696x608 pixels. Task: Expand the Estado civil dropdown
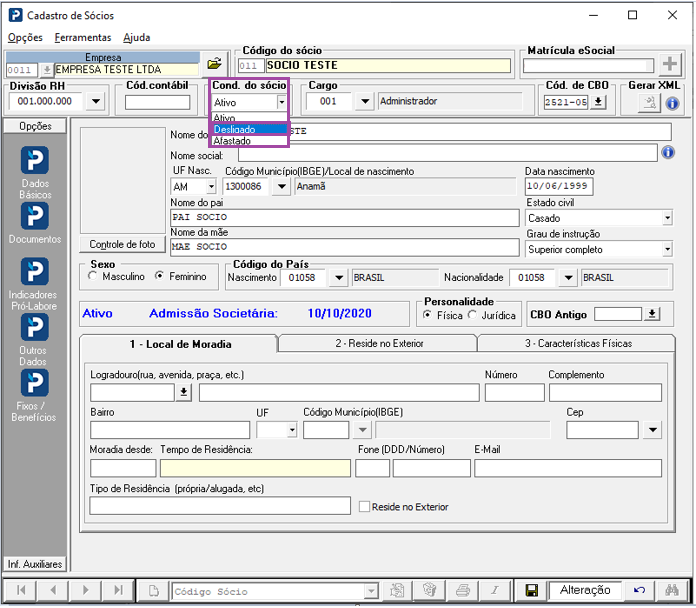click(x=667, y=218)
